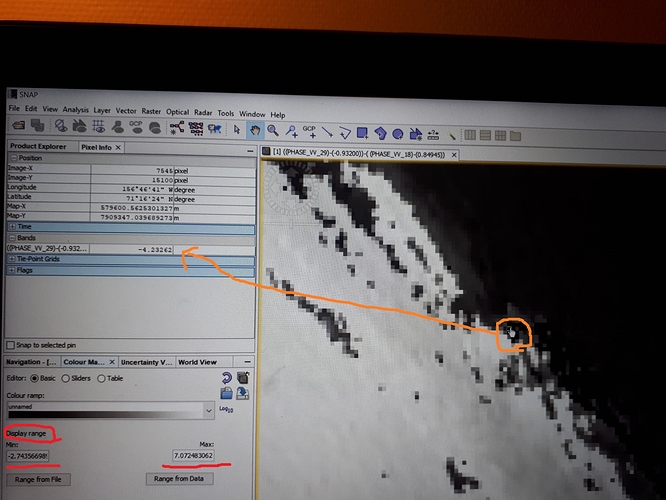Toggle the GCP overlay icon in toolbar
This screenshot has height=500, width=666.
click(136, 127)
